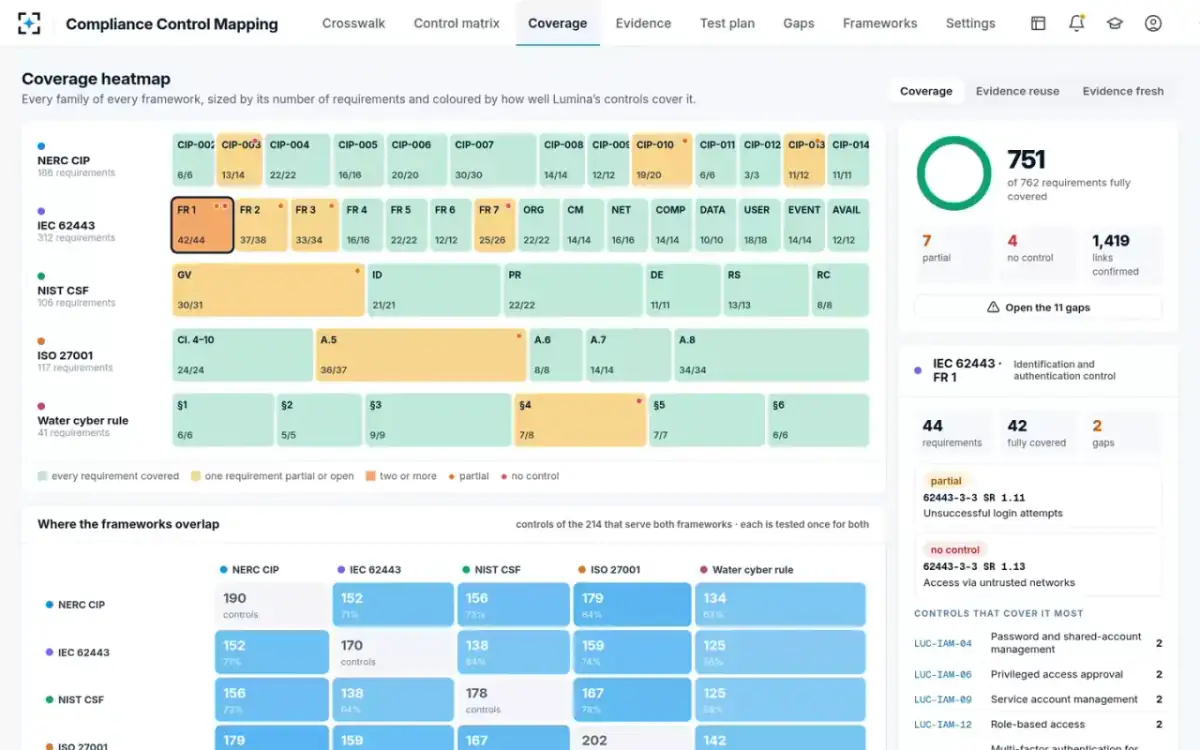Select the A.8 34/34 heatmap cell
Image resolution: width=1200 pixels, height=750 pixels.
pyautogui.click(x=771, y=355)
